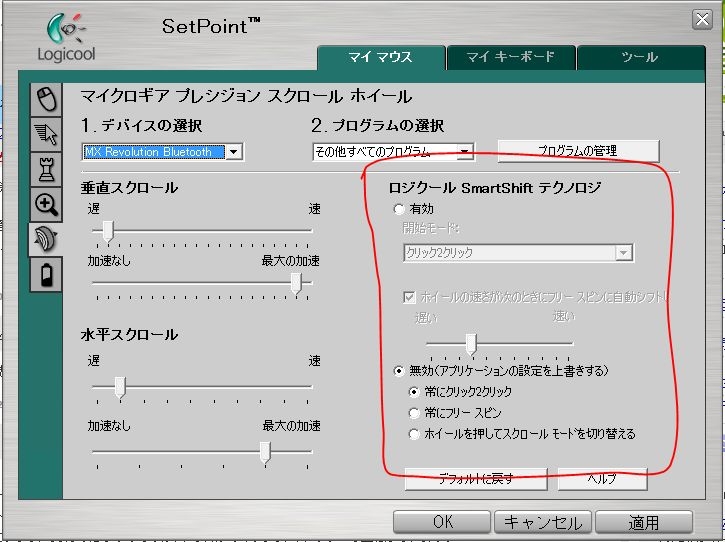
Task: Click the vertical scroll speed slider thumb
Action: (108, 231)
